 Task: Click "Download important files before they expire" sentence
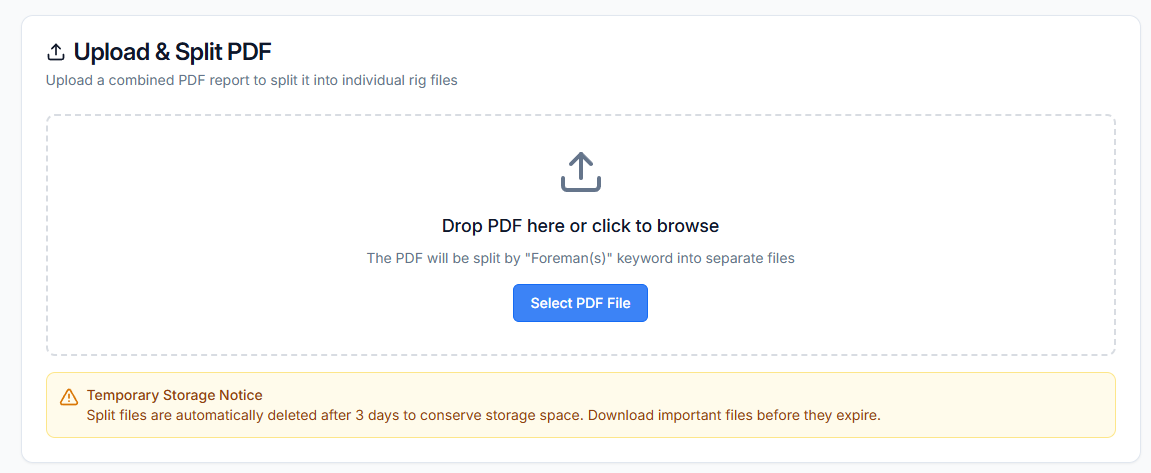coord(734,415)
